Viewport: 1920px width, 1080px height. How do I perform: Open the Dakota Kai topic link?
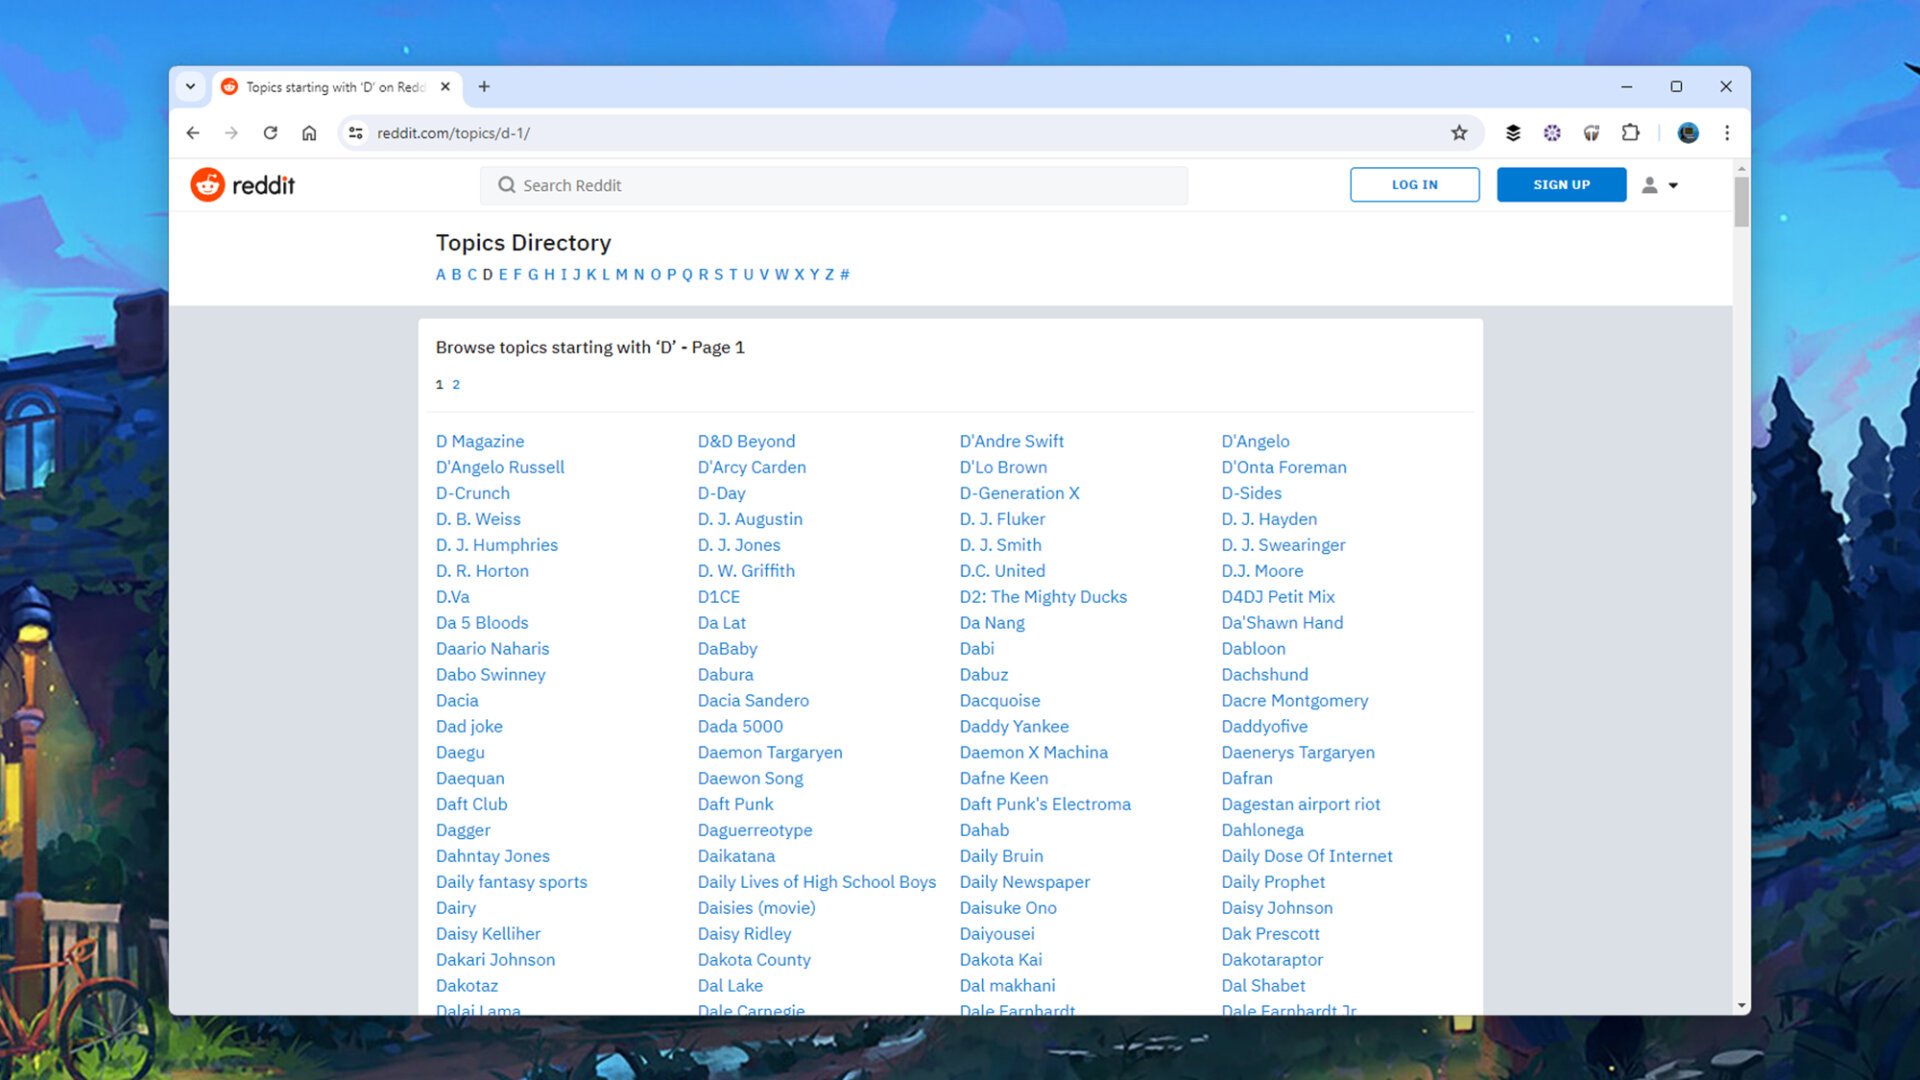(1000, 959)
